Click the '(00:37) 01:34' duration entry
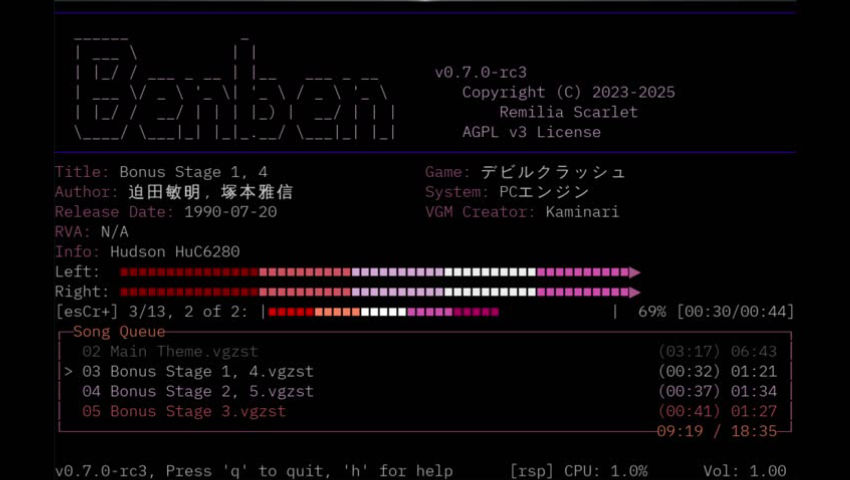Screen dimensions: 850x480 click(717, 392)
